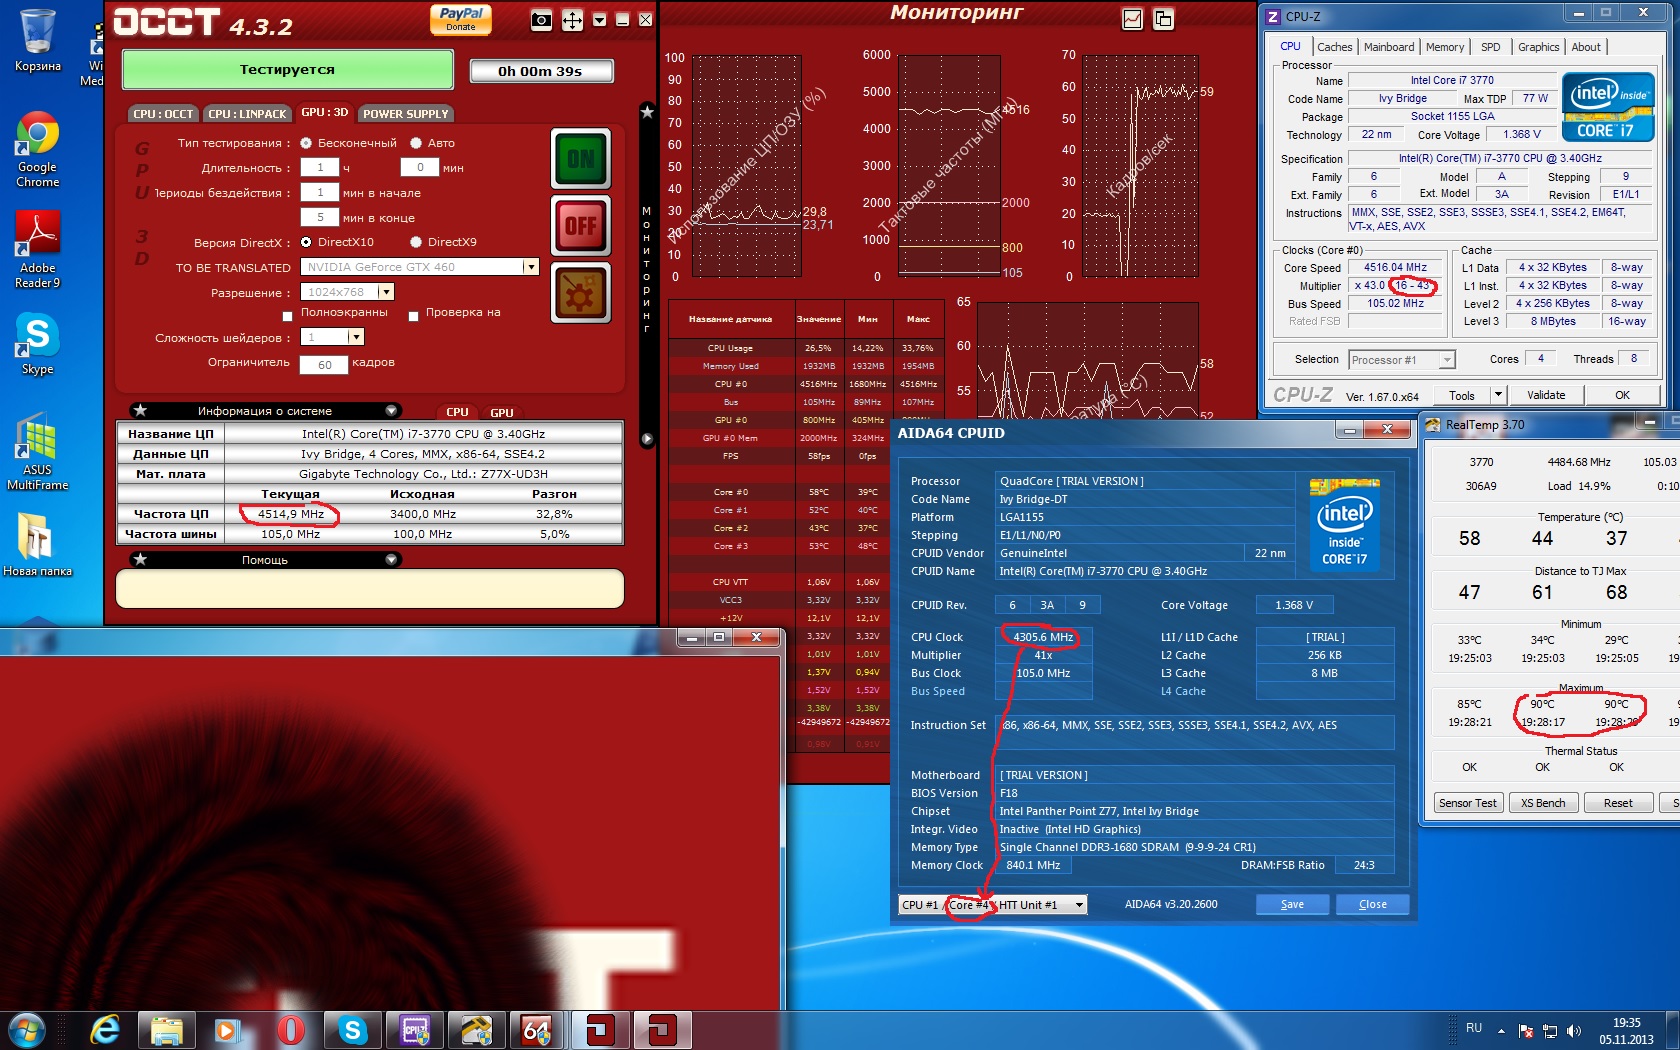Click the idle period at start field
Image resolution: width=1680 pixels, height=1050 pixels.
[x=320, y=192]
